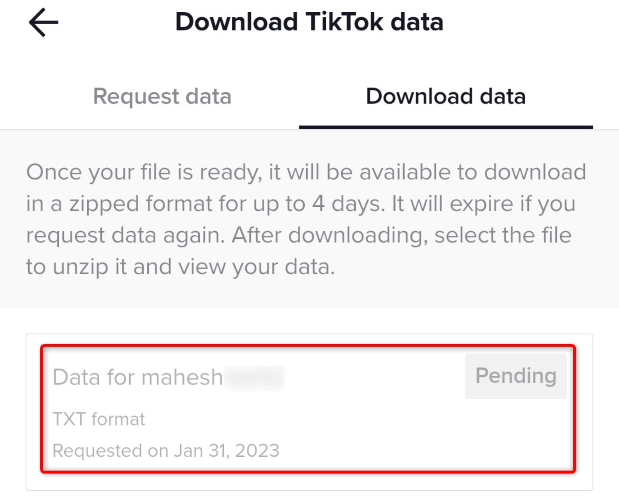Click the 'Jan 31, 2023' date
Image resolution: width=619 pixels, height=500 pixels.
(x=226, y=451)
